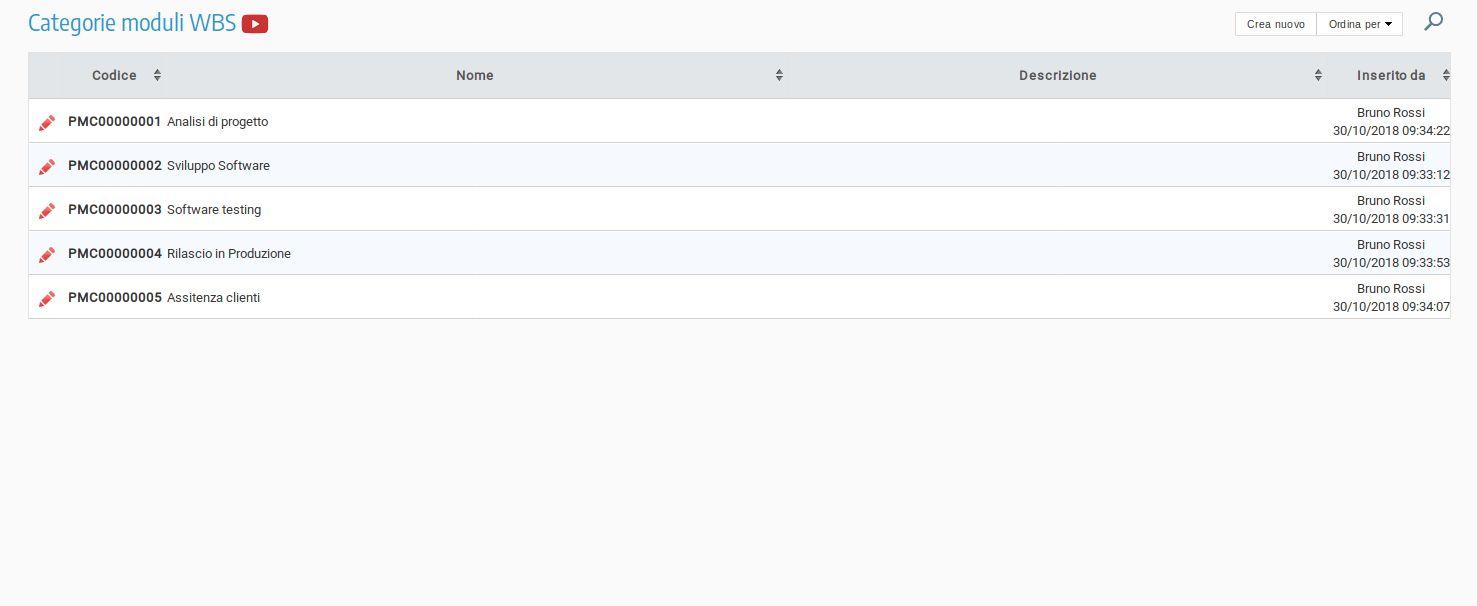Open the YouTube video tutorial icon
The width and height of the screenshot is (1477, 606).
(255, 24)
